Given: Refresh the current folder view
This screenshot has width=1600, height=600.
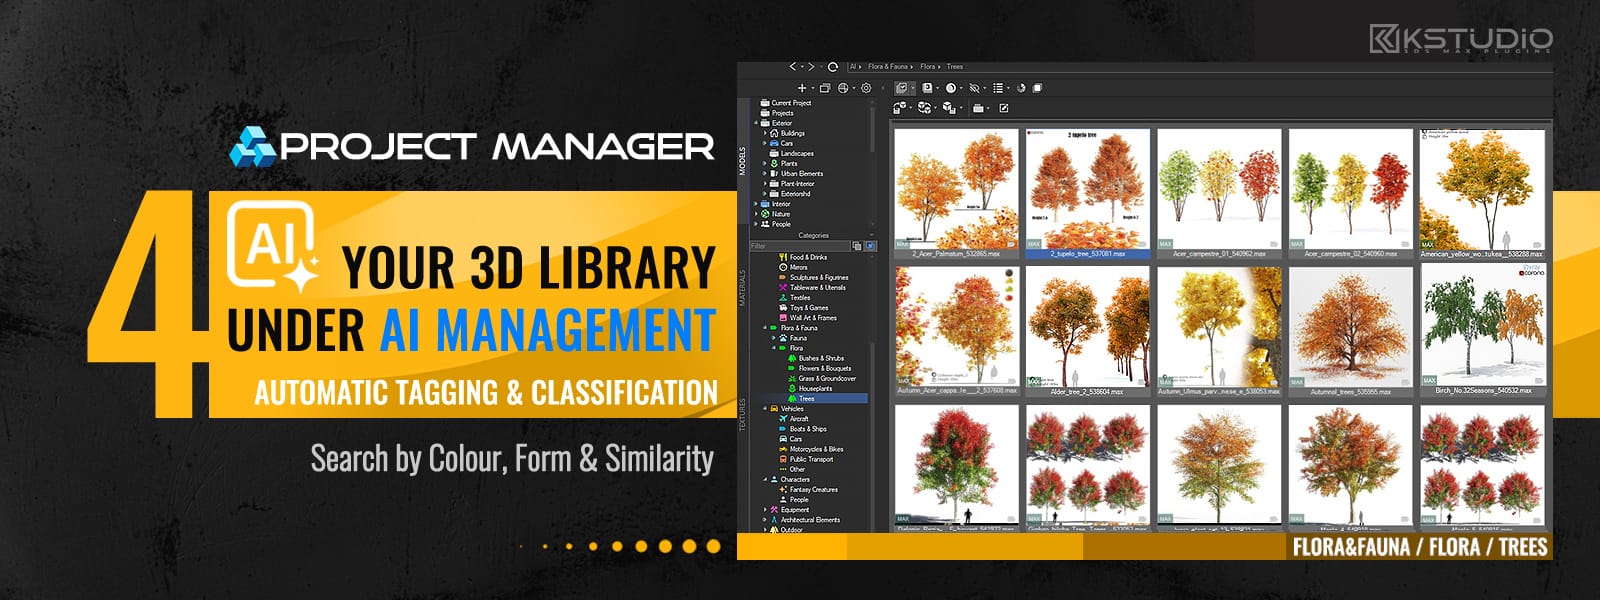Looking at the screenshot, I should pyautogui.click(x=833, y=67).
